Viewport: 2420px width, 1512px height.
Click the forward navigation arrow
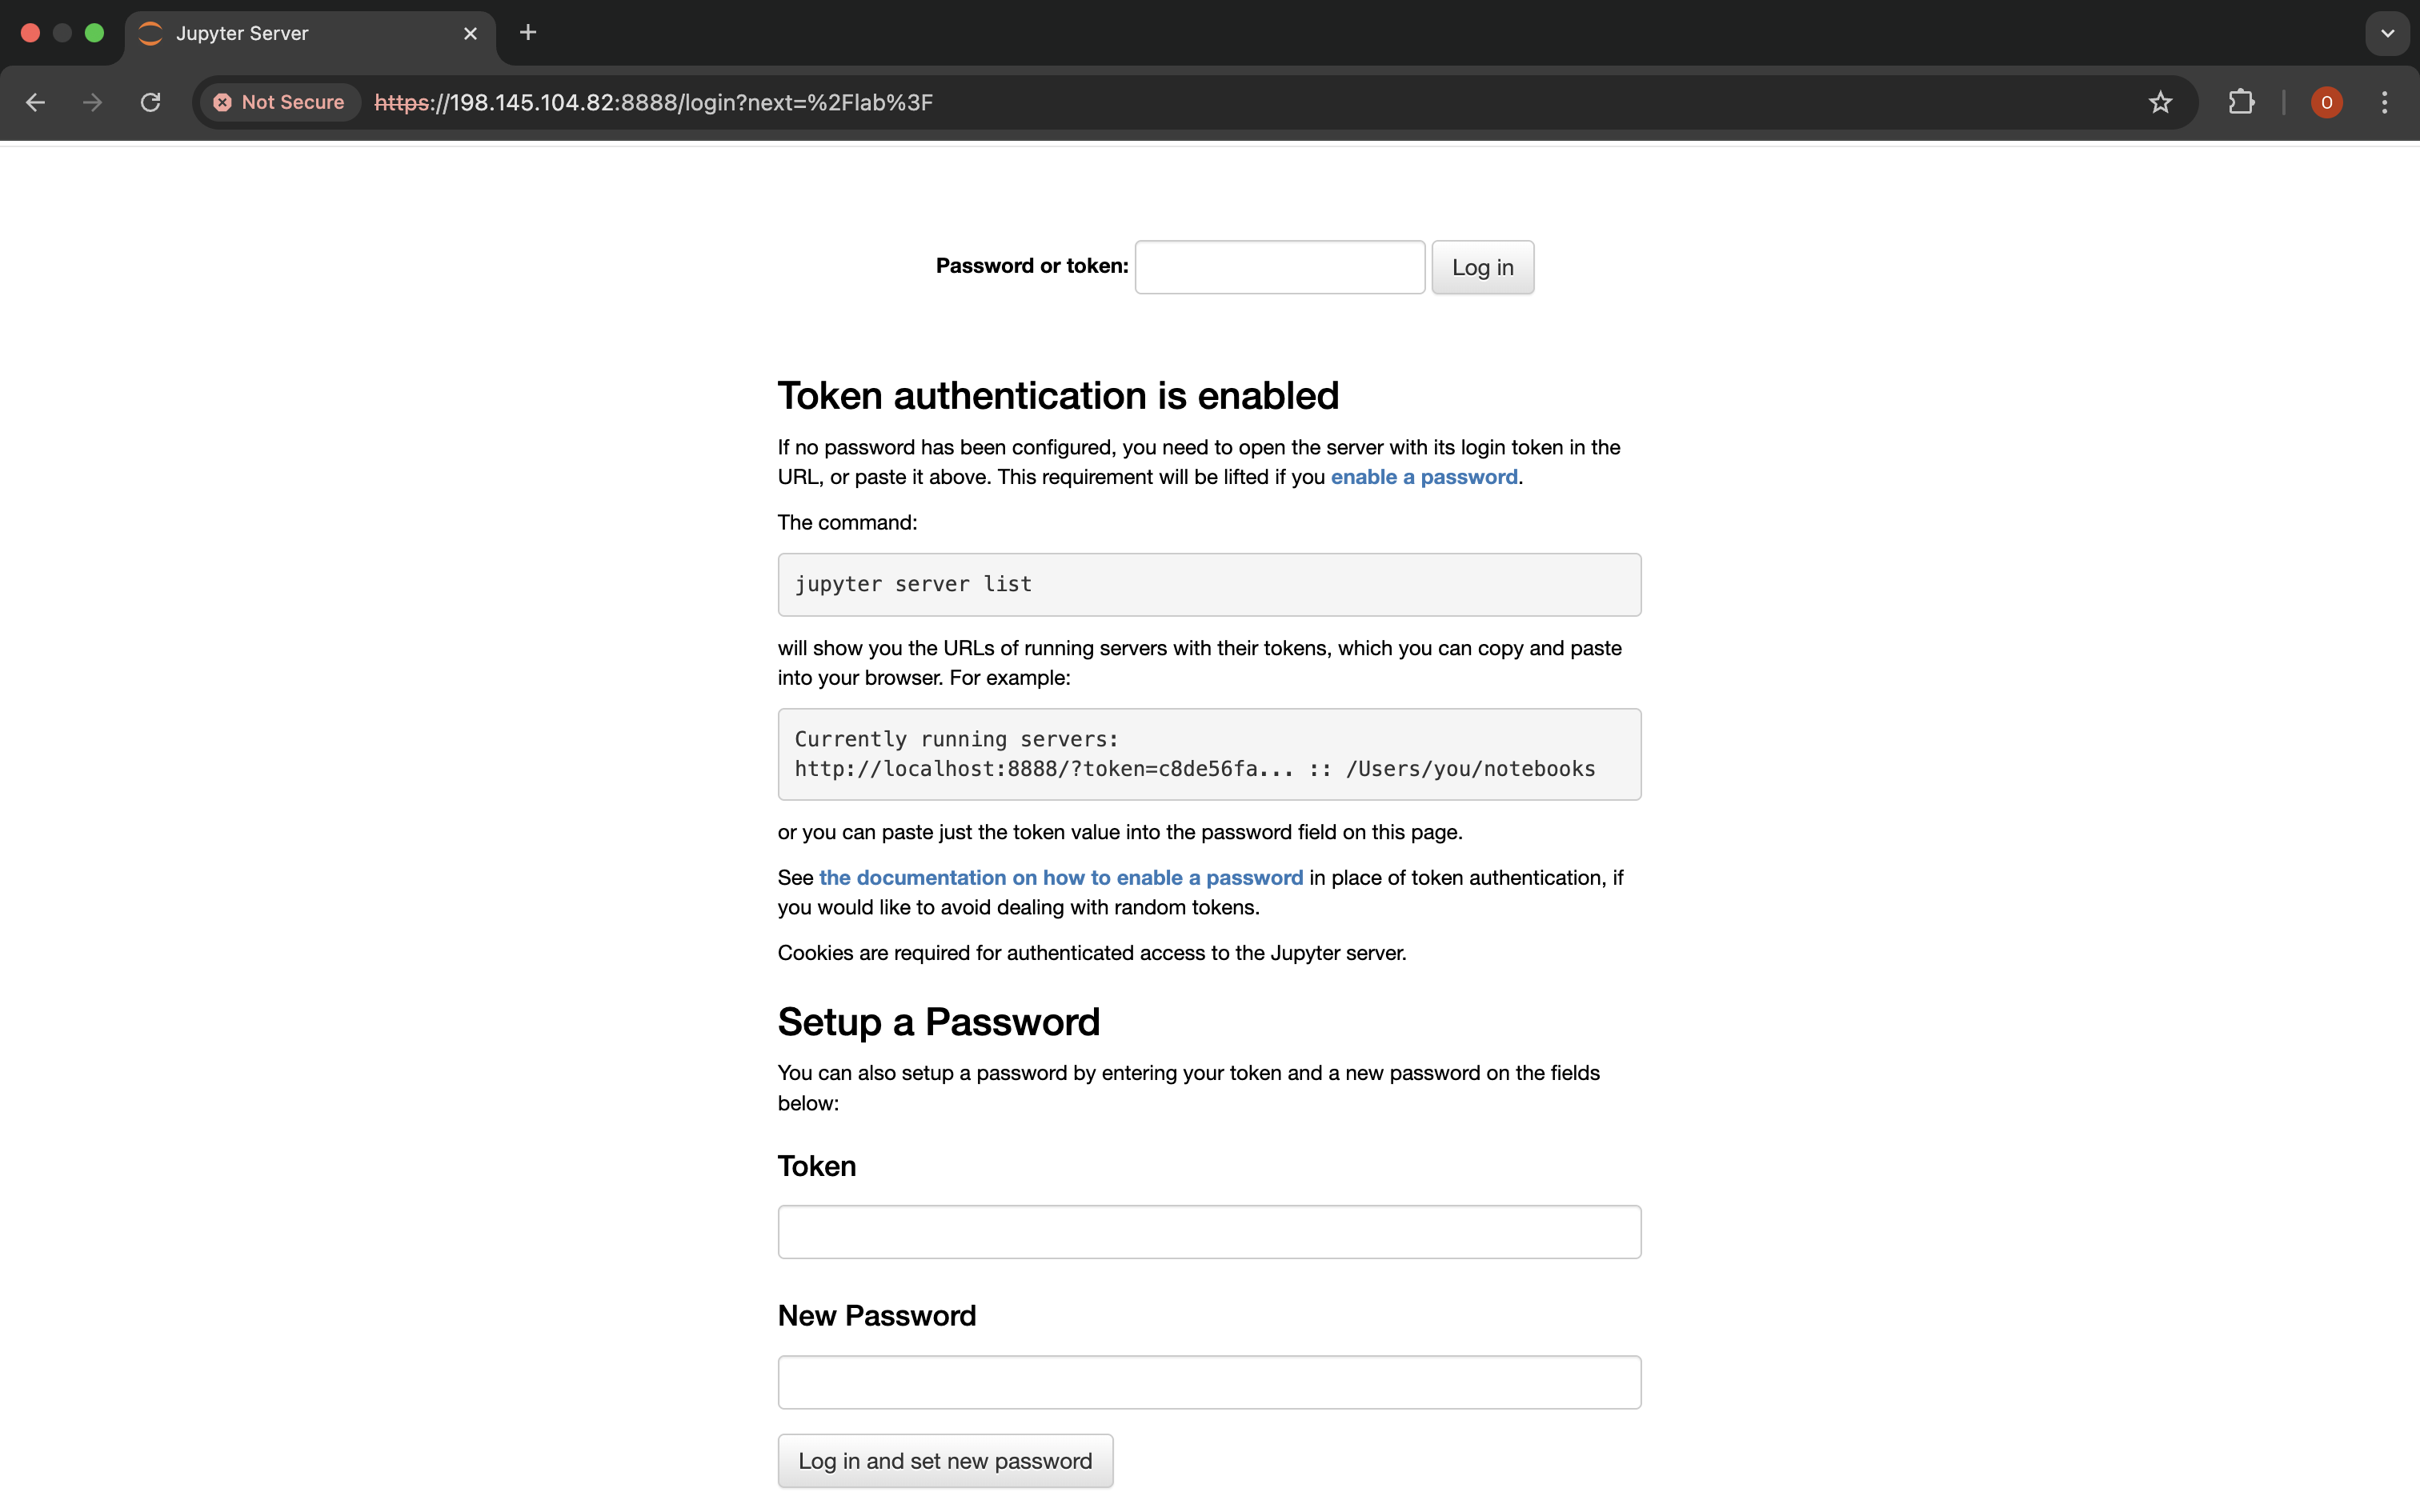92,102
